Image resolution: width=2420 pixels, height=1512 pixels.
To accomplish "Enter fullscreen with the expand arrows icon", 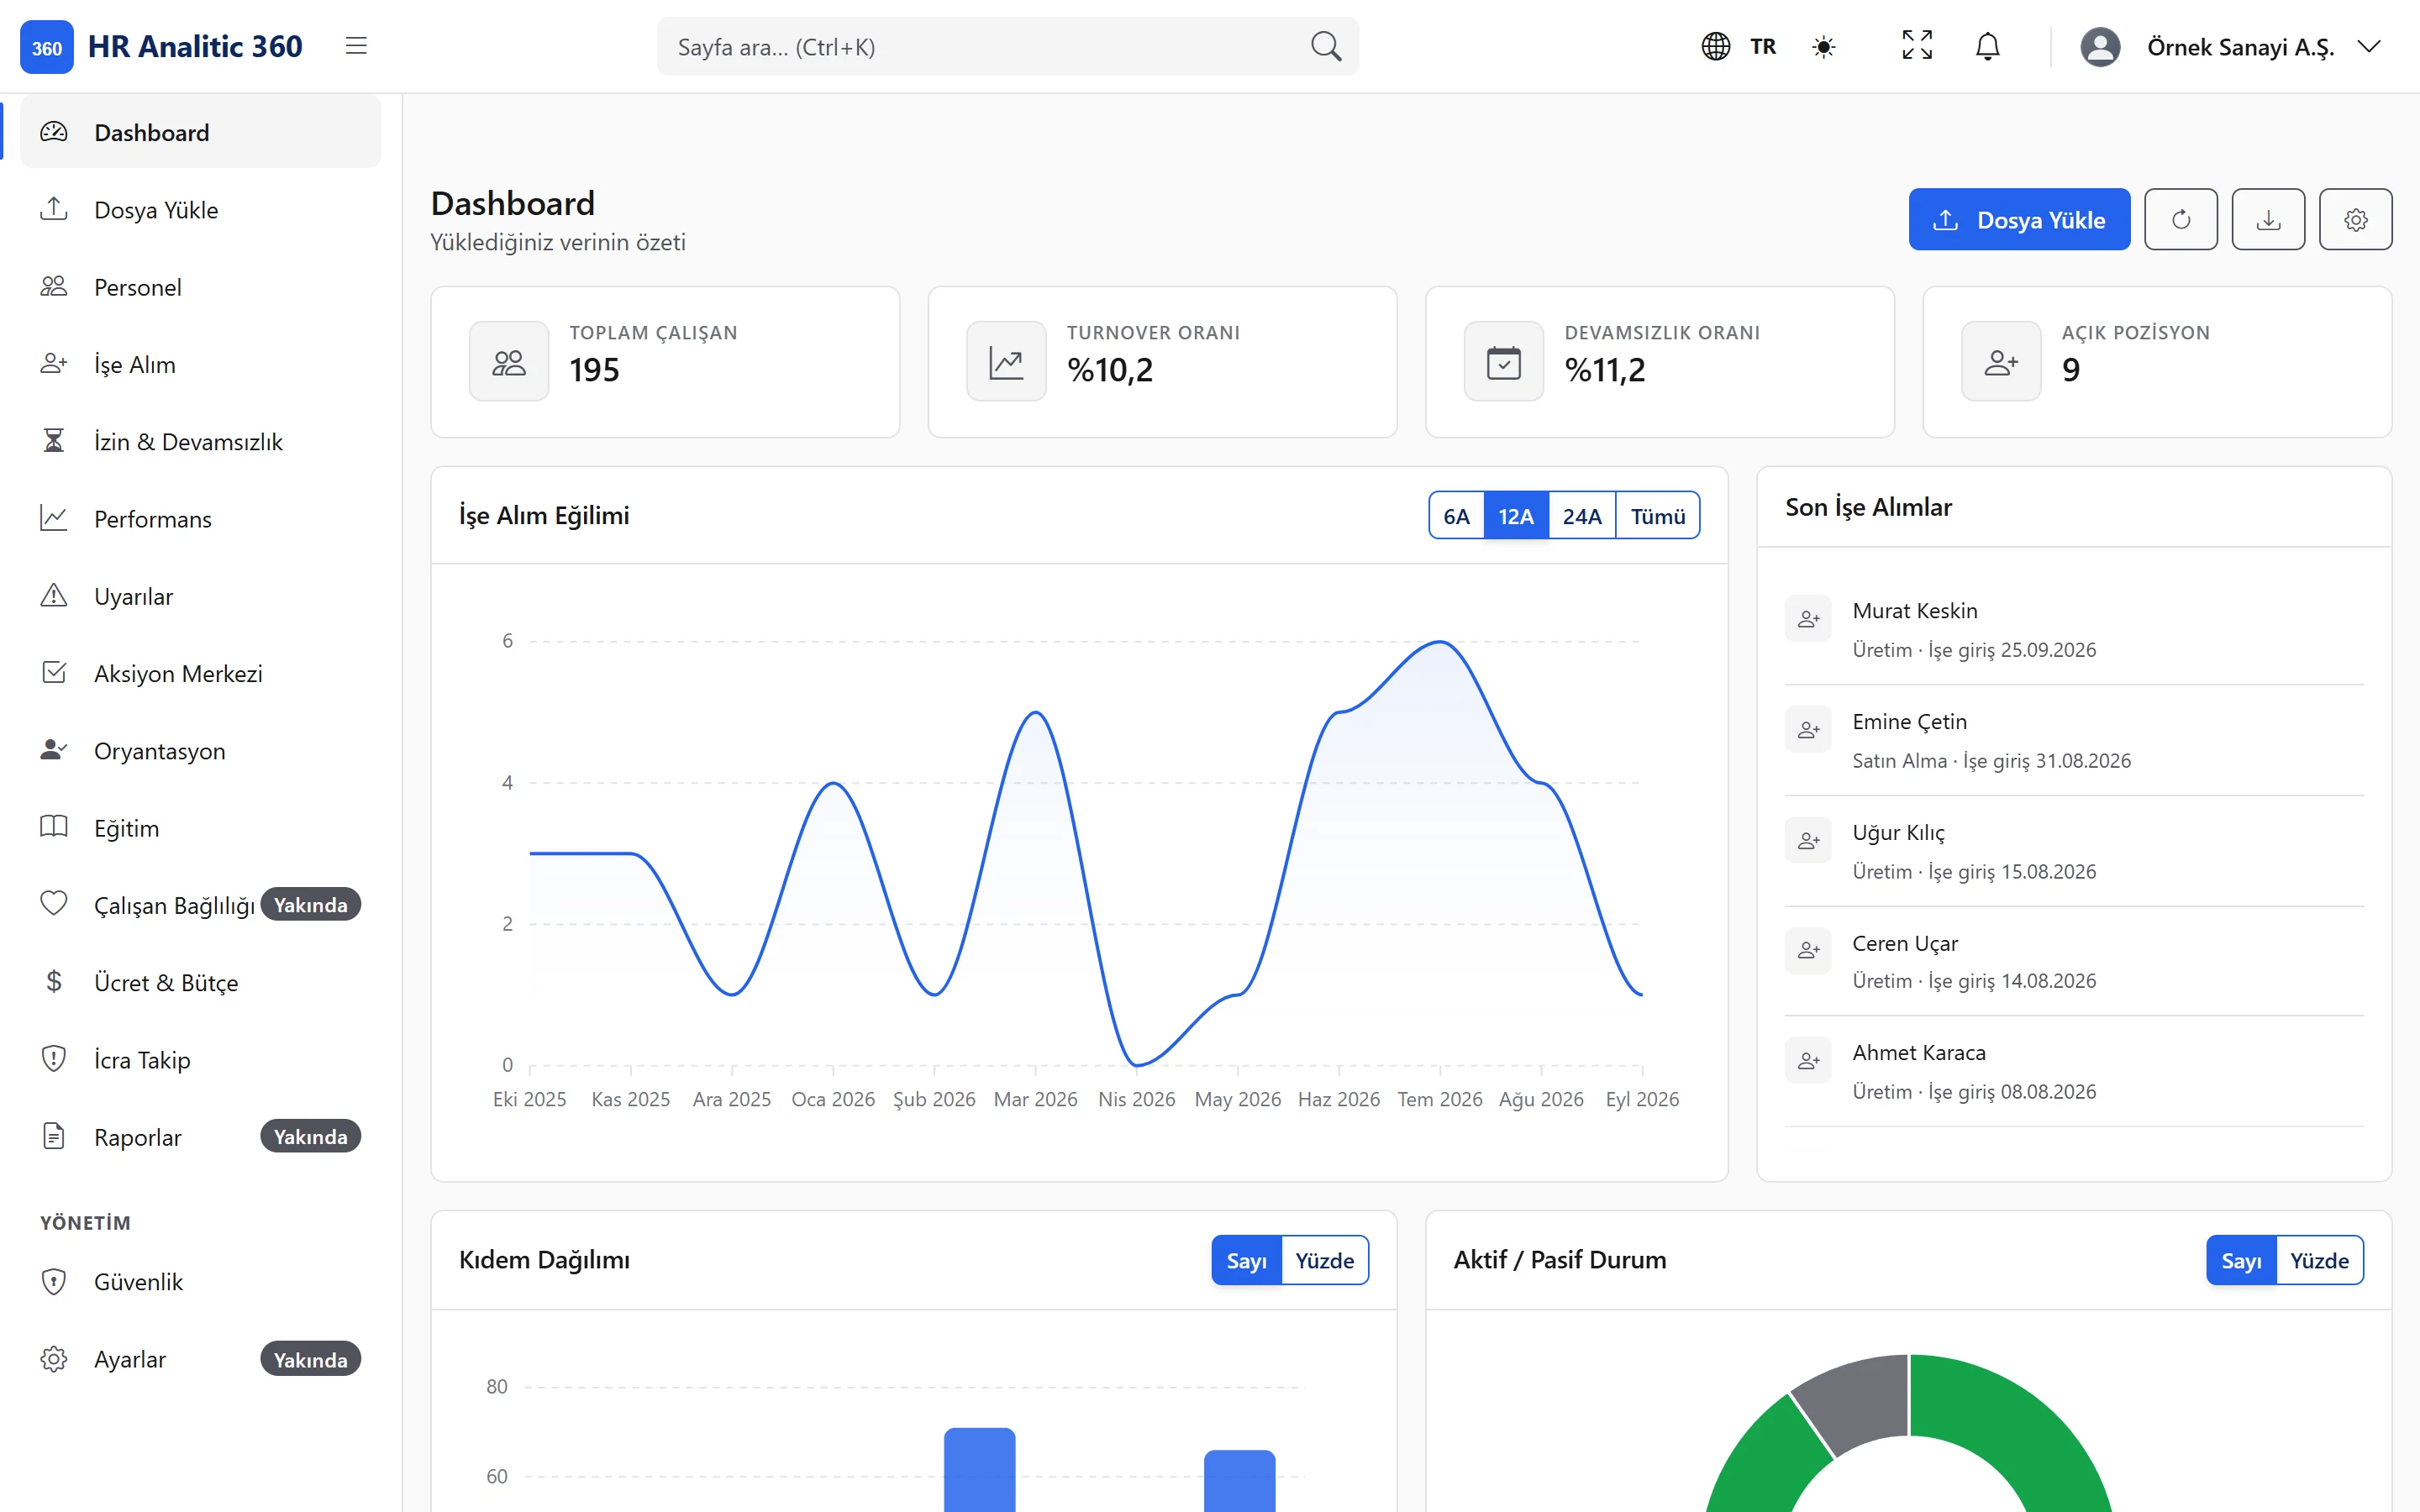I will [x=1917, y=45].
